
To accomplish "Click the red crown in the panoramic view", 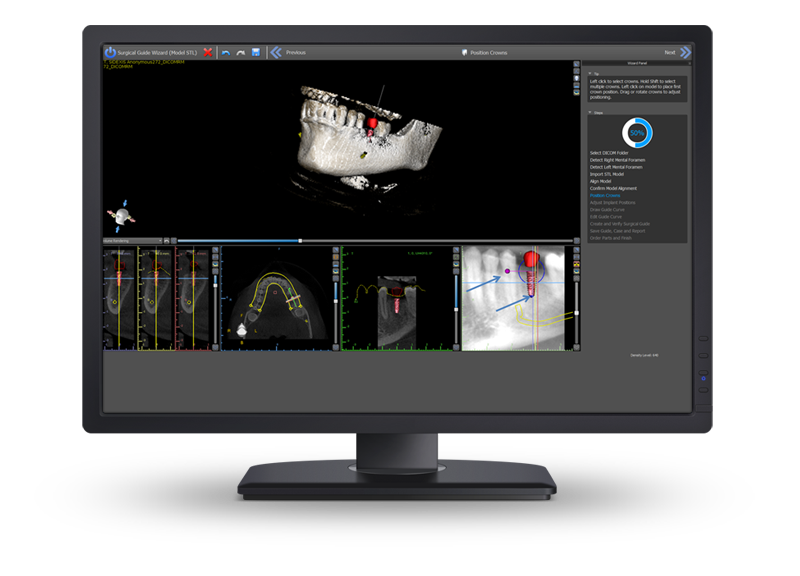I will point(531,259).
